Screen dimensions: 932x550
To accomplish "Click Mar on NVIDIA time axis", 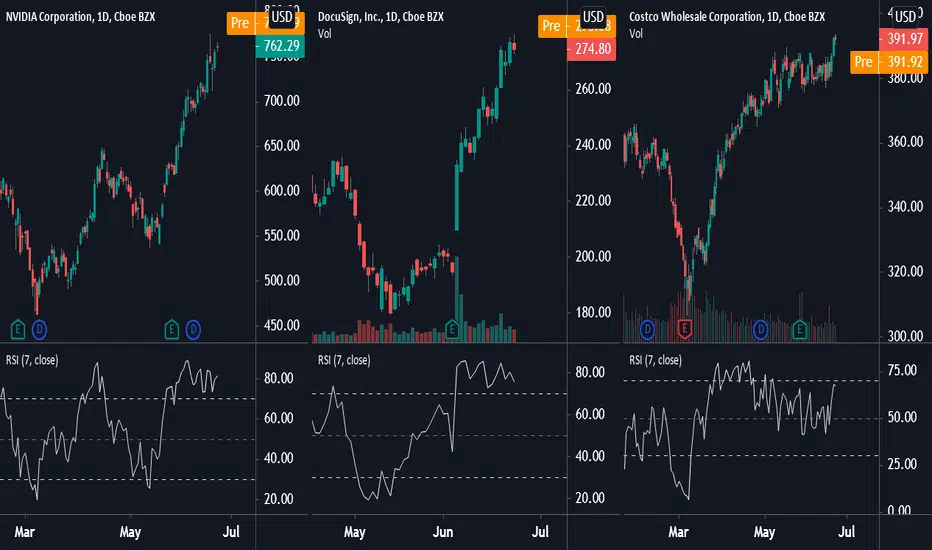I will tap(24, 532).
